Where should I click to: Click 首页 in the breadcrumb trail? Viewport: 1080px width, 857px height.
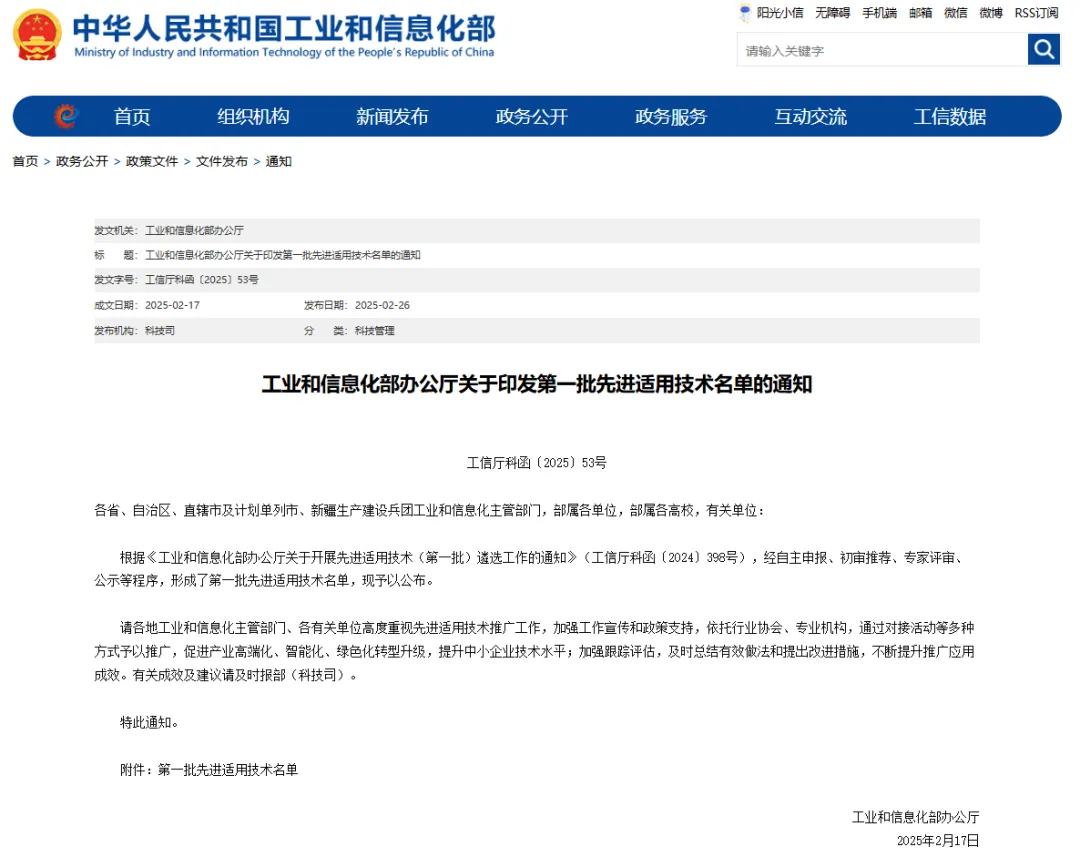(x=25, y=161)
